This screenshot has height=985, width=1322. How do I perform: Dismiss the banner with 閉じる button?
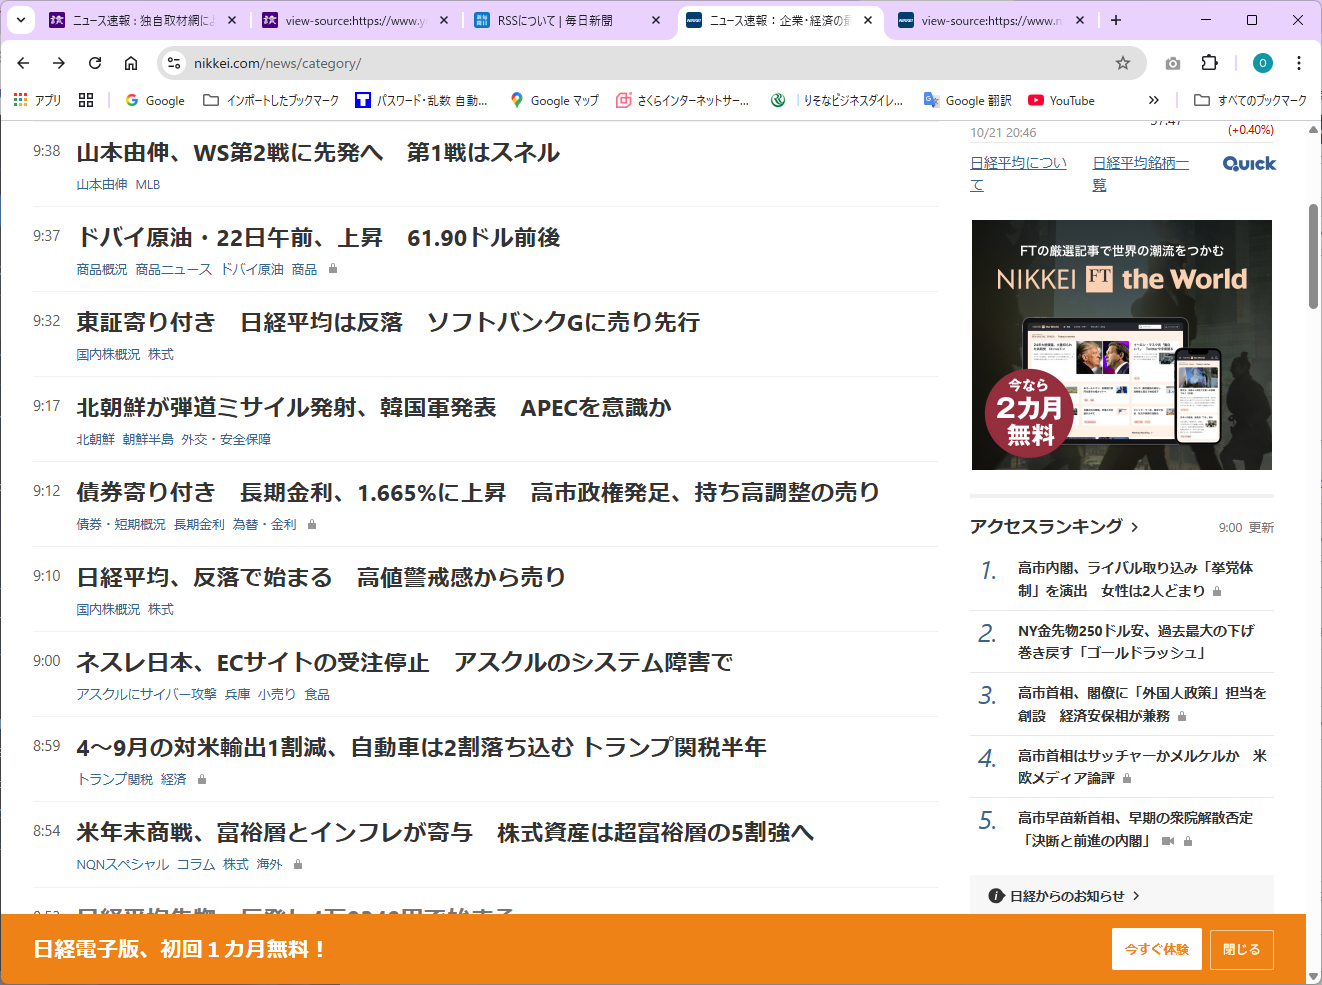point(1241,949)
